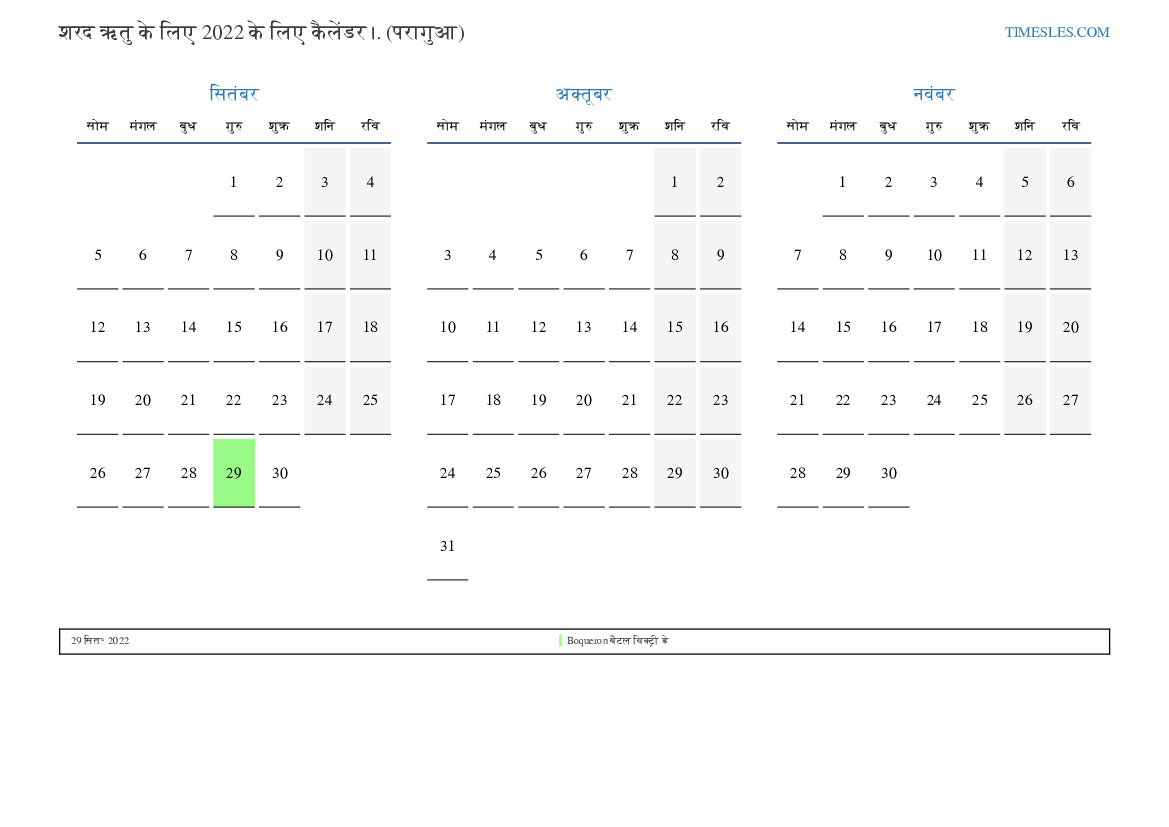This screenshot has height=827, width=1169.
Task: Select date 11 in नवंबर
Action: tap(979, 255)
